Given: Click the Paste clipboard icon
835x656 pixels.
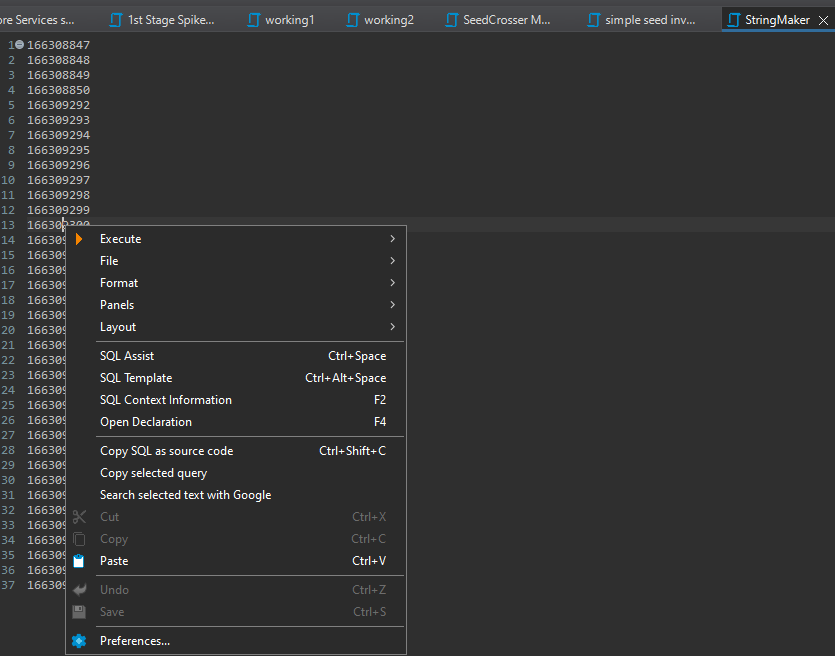Looking at the screenshot, I should tap(78, 560).
